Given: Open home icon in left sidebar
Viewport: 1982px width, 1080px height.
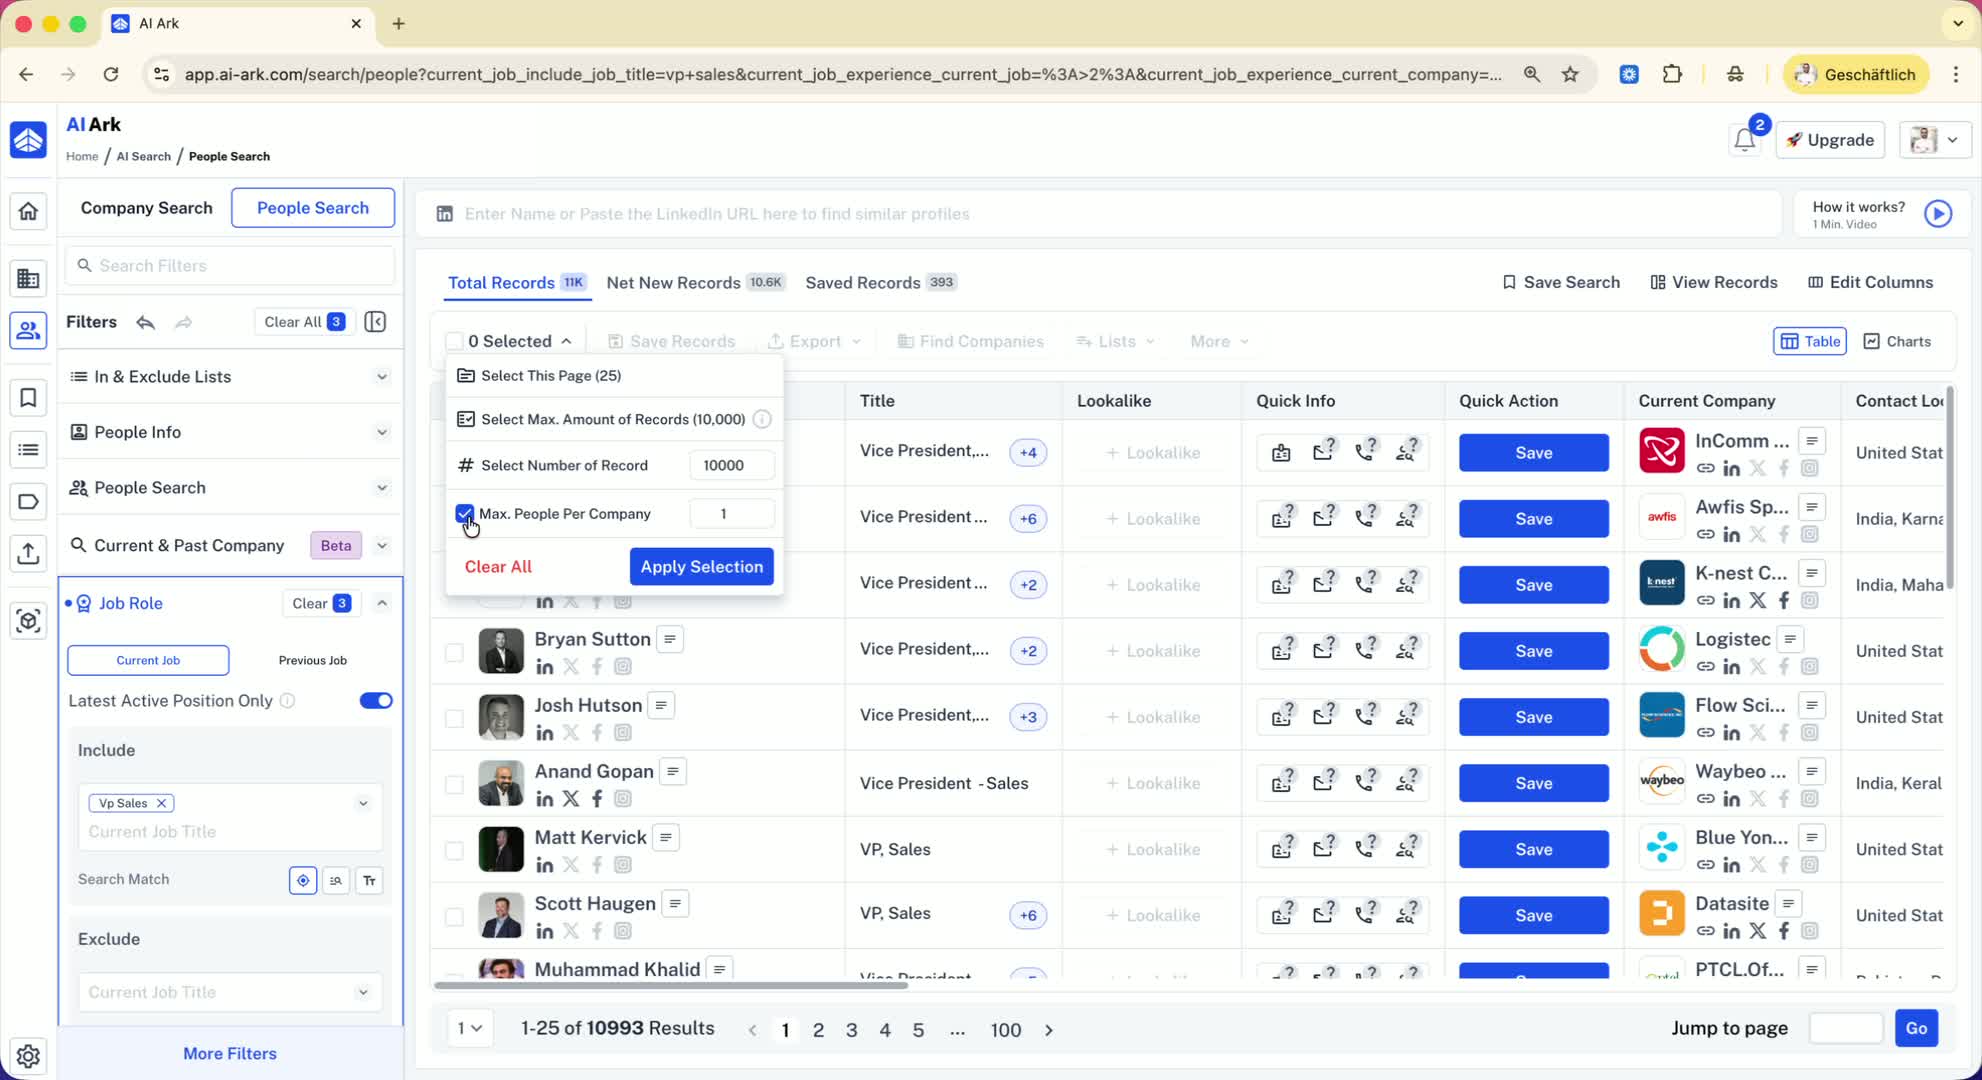Looking at the screenshot, I should tap(28, 211).
